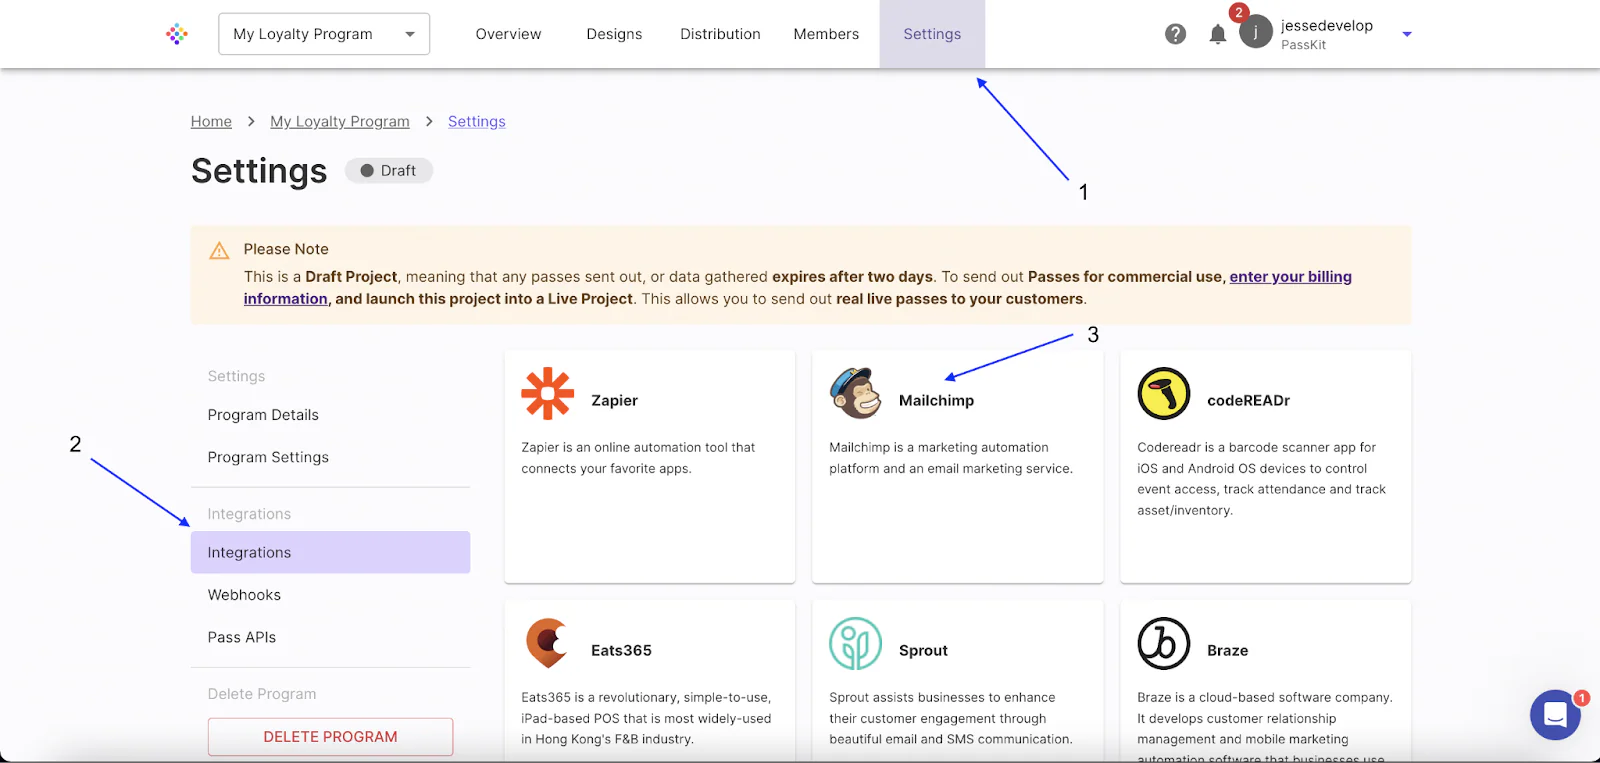Click the Zapier logo icon

pyautogui.click(x=547, y=393)
